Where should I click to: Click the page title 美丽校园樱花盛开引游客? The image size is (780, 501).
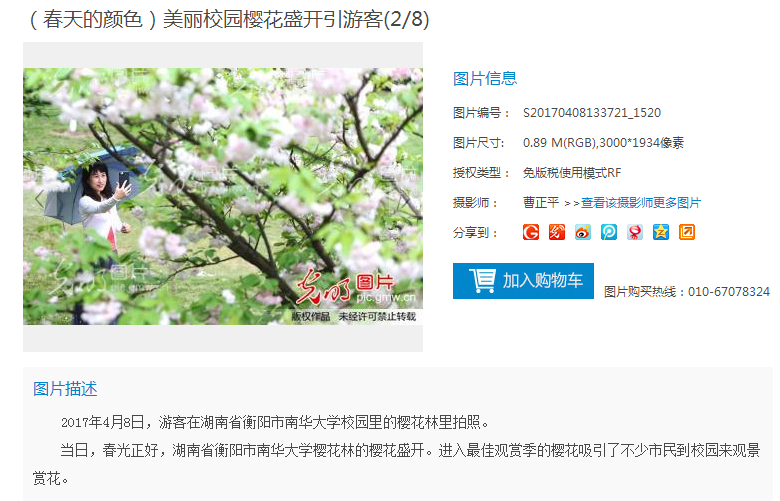pyautogui.click(x=273, y=20)
